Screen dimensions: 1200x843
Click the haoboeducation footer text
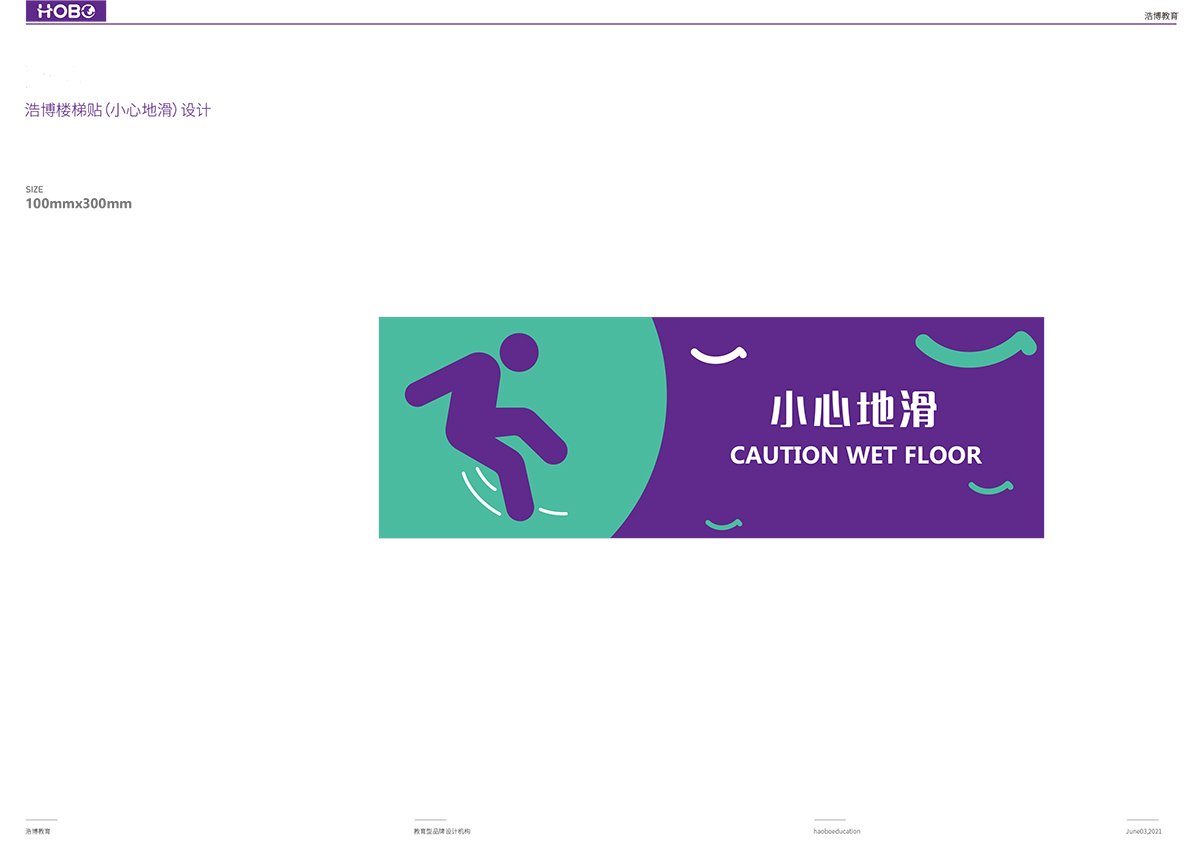click(x=837, y=831)
